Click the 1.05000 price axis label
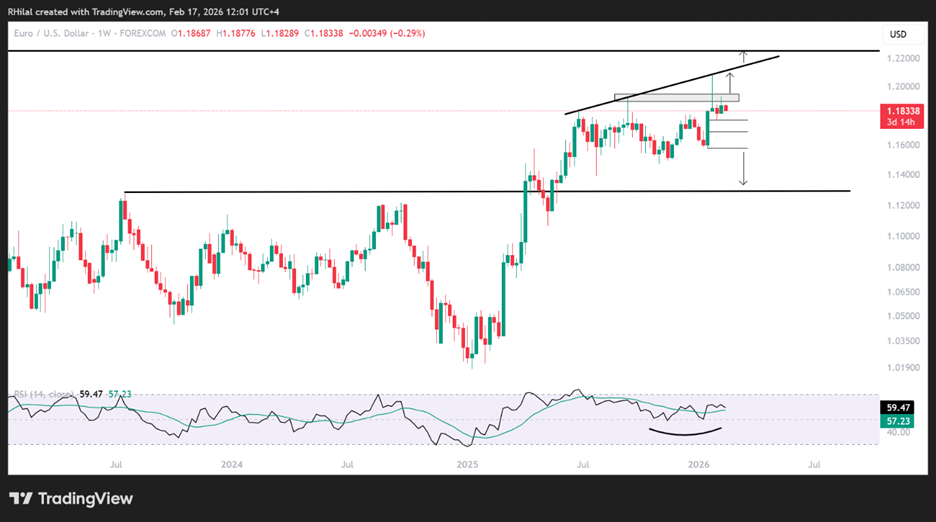 pos(903,315)
